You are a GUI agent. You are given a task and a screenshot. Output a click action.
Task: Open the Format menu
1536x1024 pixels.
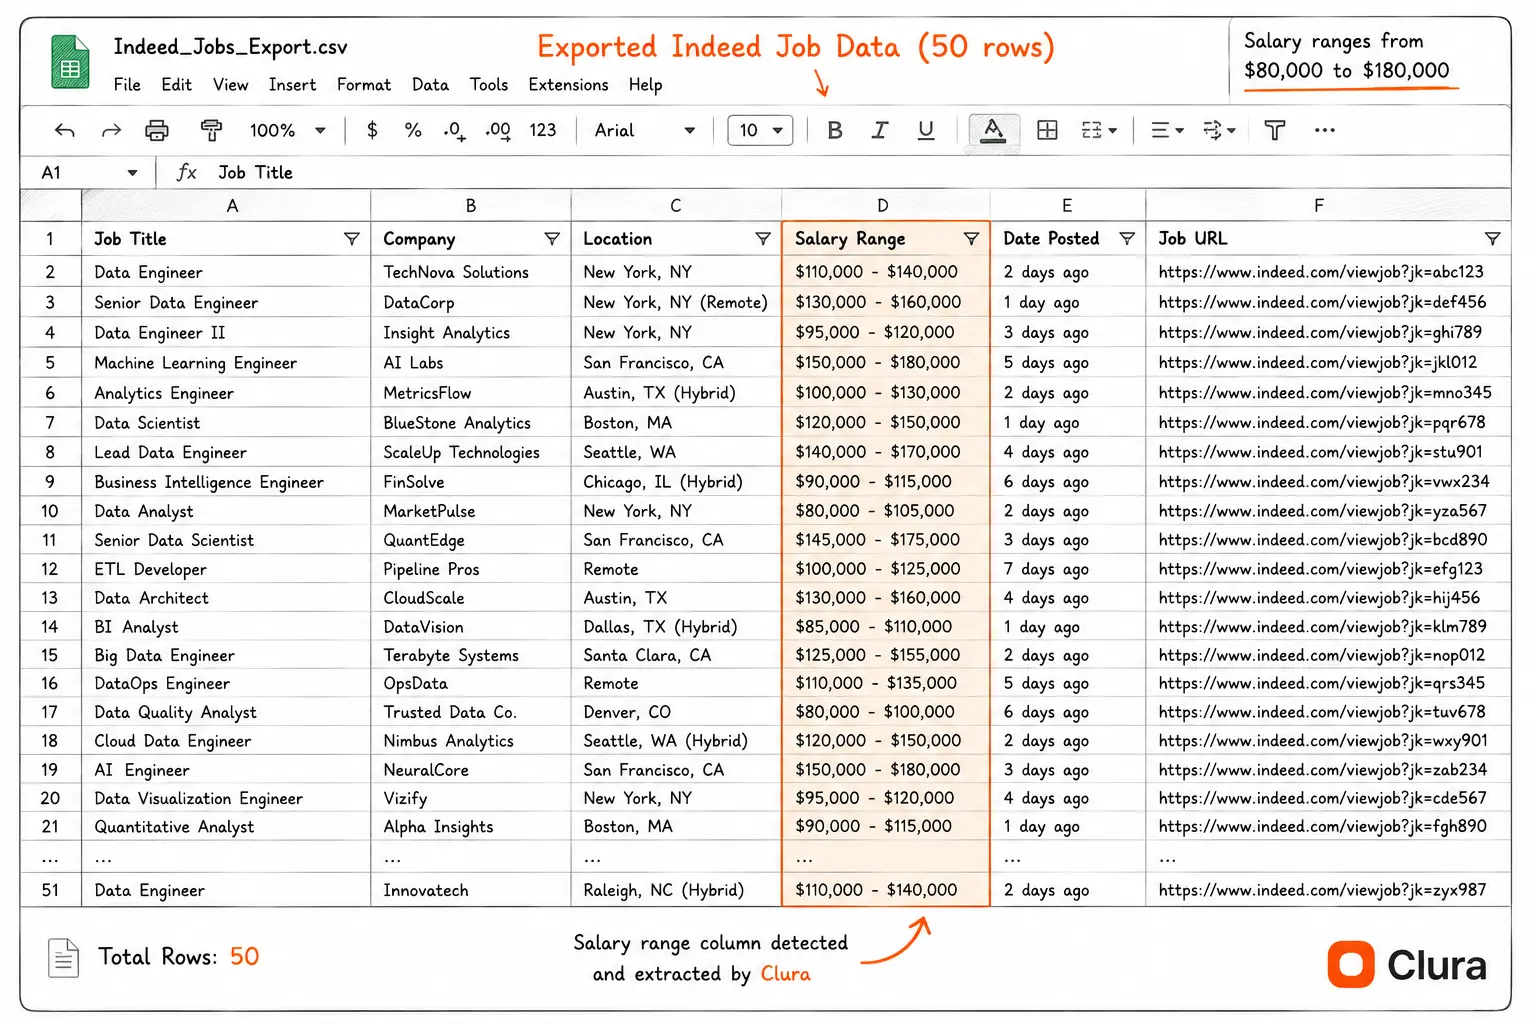[x=364, y=85]
